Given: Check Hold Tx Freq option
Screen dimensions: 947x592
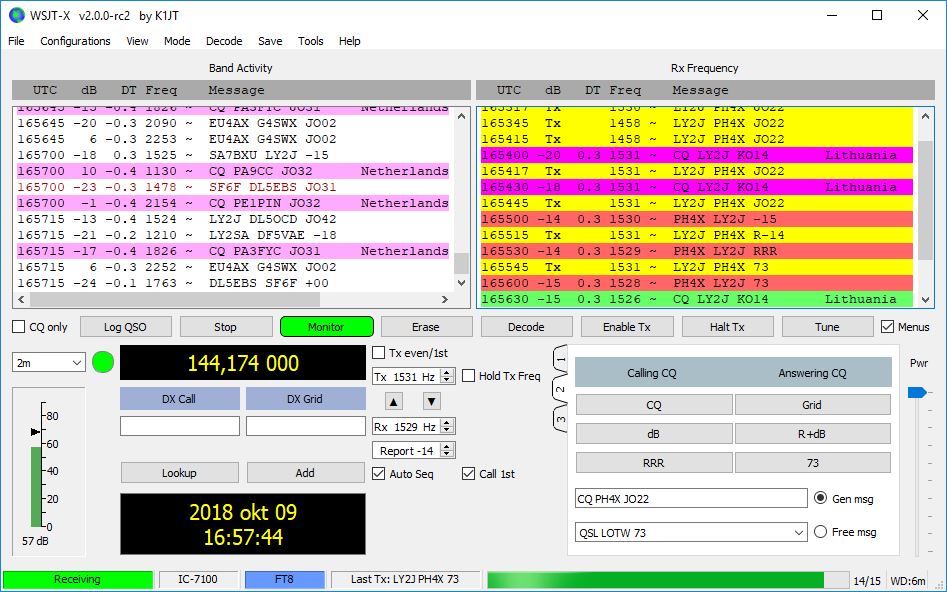Looking at the screenshot, I should (x=469, y=376).
